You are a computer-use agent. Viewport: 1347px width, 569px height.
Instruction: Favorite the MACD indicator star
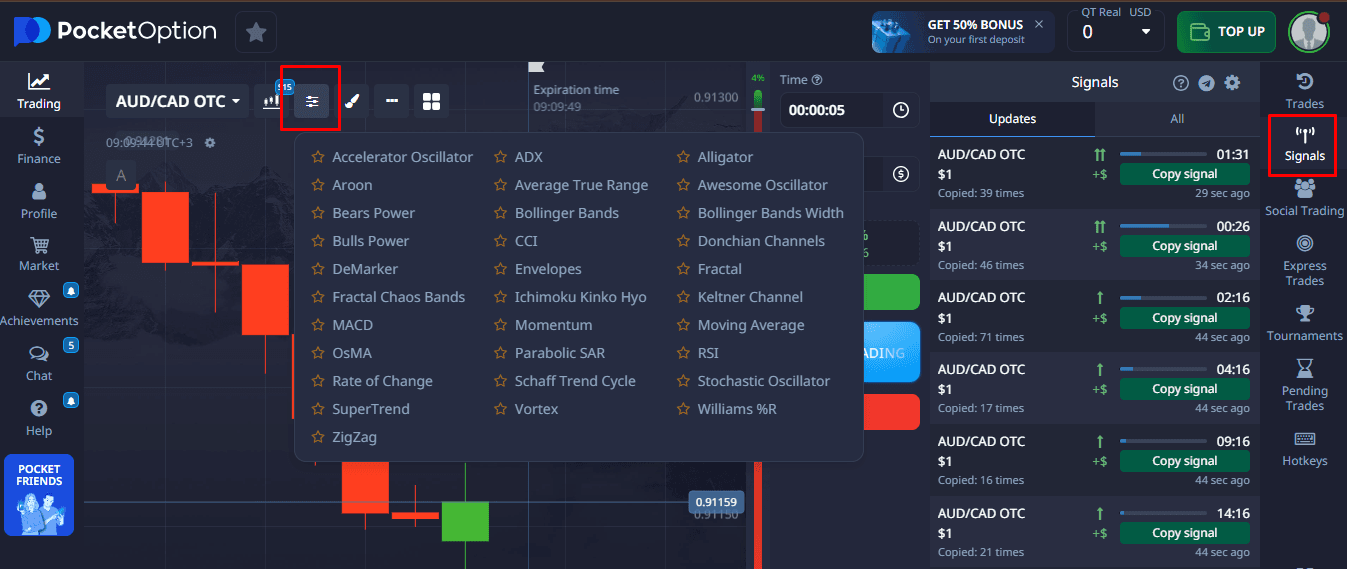318,325
